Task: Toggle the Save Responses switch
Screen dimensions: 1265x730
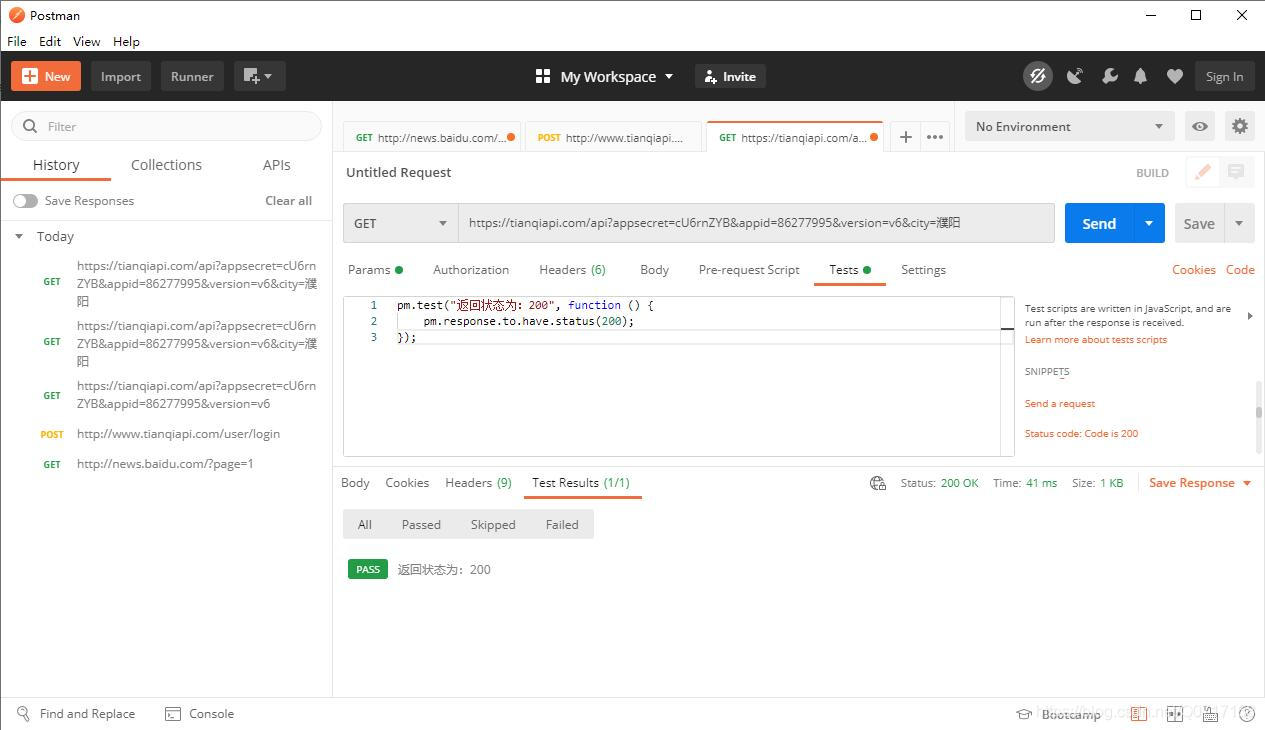Action: click(25, 201)
